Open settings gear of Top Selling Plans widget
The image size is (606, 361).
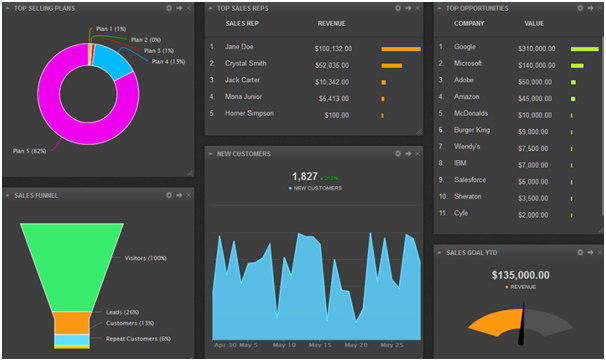(169, 8)
